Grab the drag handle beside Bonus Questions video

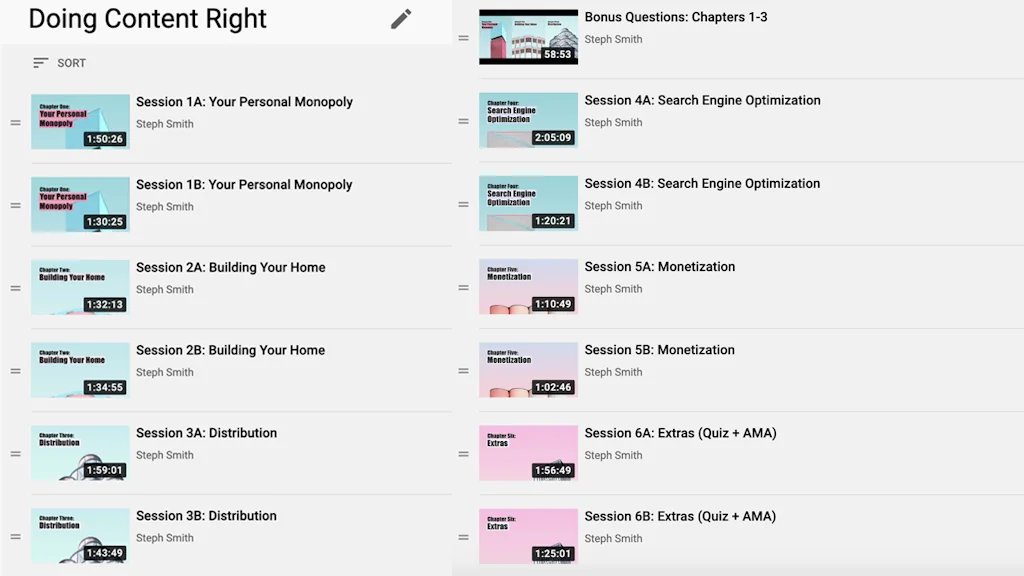pyautogui.click(x=463, y=39)
